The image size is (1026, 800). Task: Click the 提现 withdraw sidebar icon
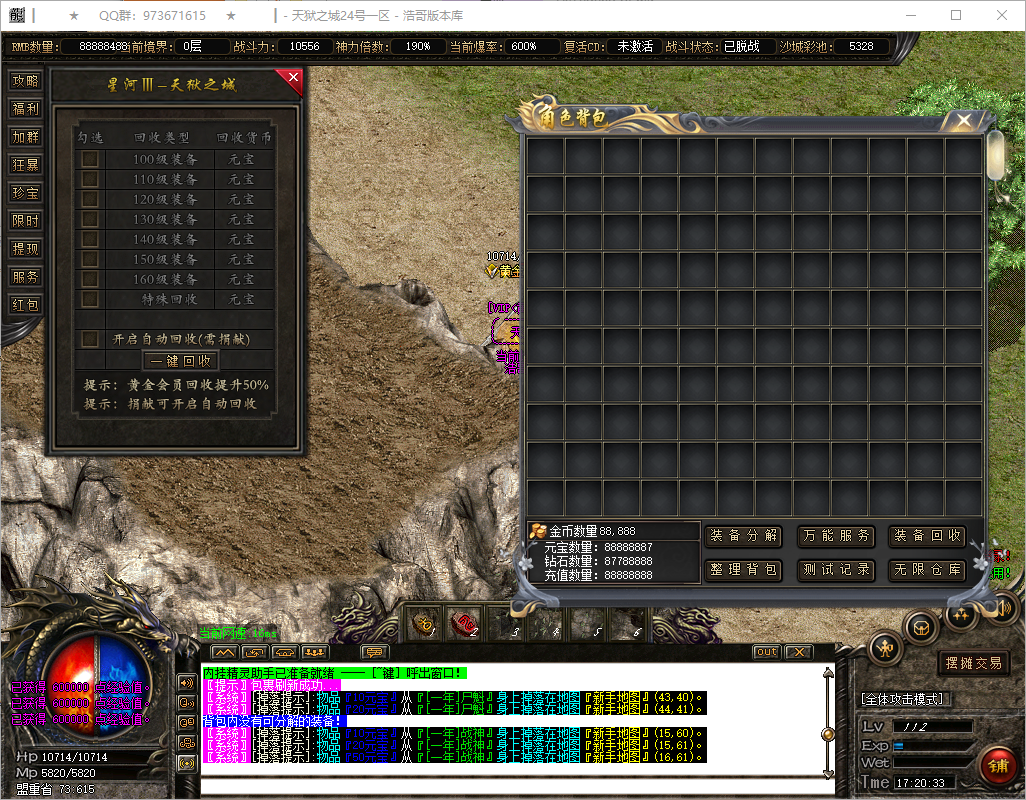point(25,249)
